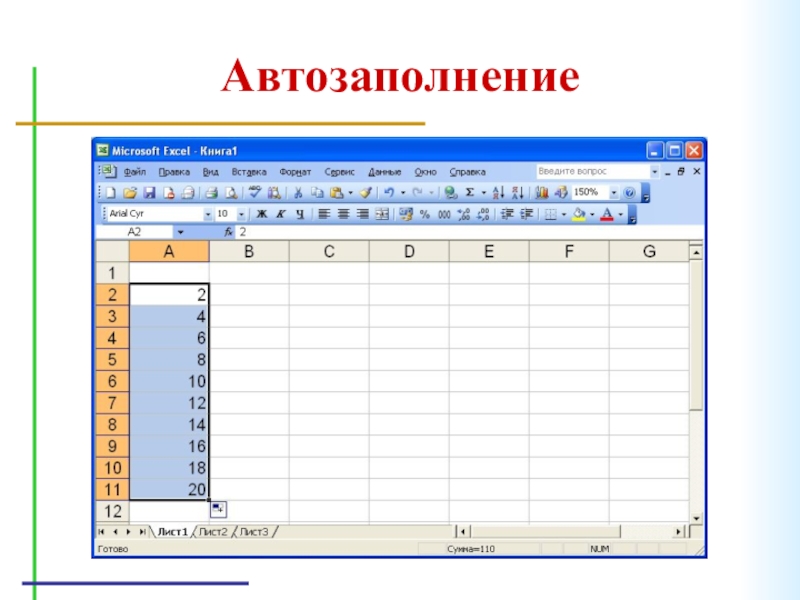The image size is (800, 600).
Task: Click the horizontal scrollbar right arrow
Action: [x=678, y=532]
